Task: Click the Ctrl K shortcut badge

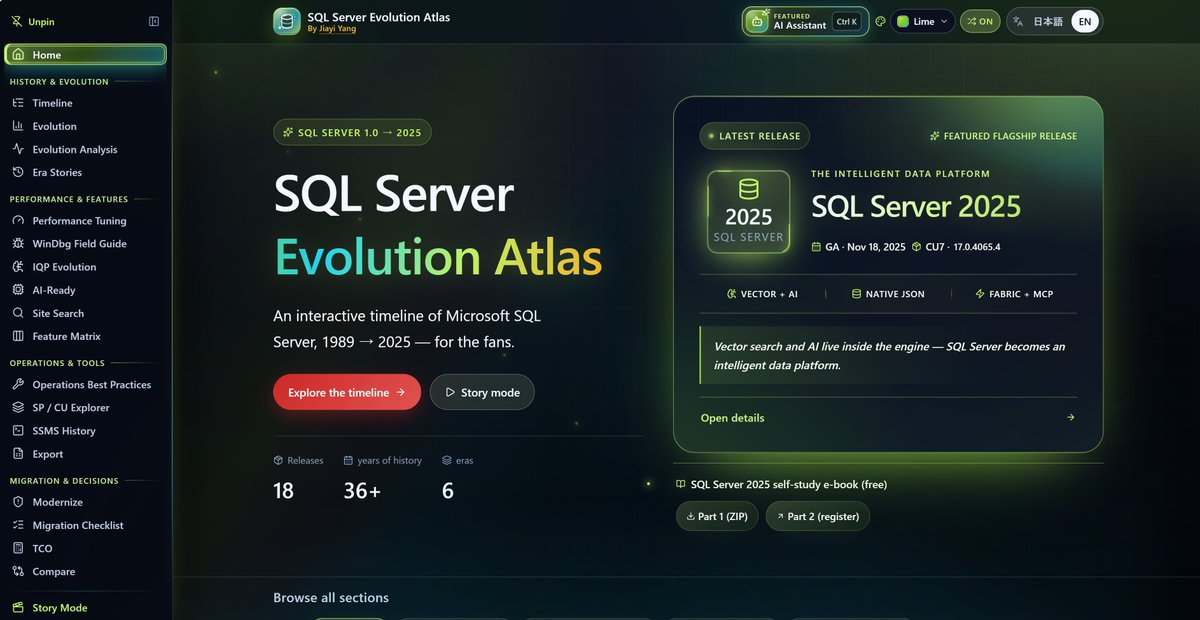Action: click(845, 21)
